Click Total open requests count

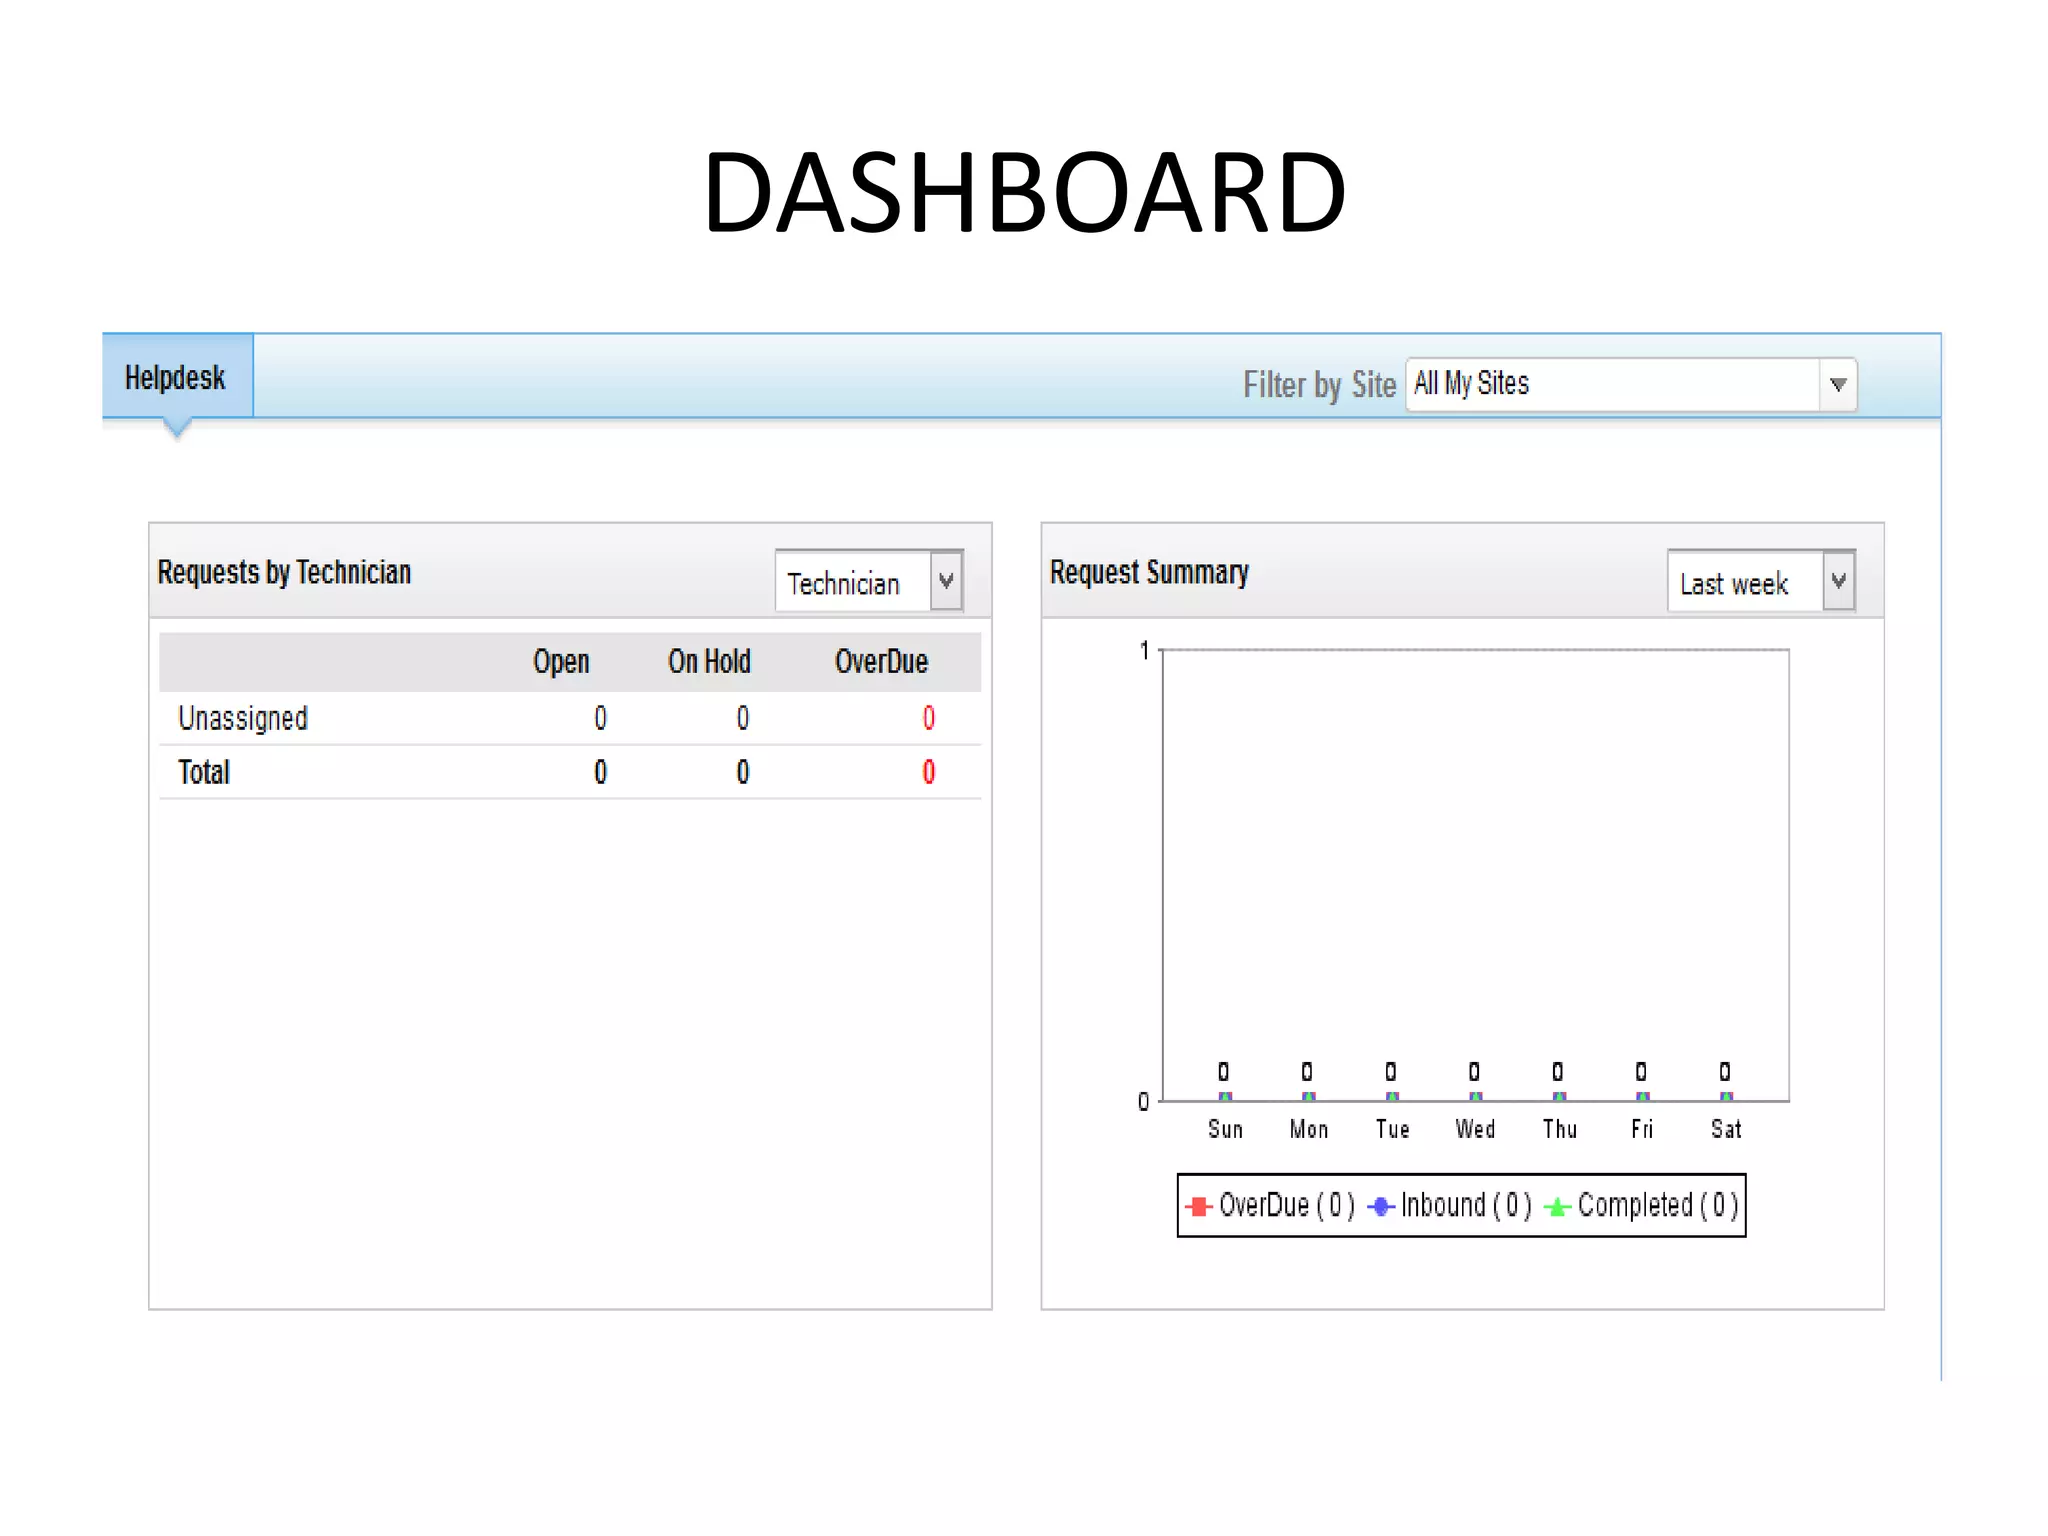pos(600,772)
